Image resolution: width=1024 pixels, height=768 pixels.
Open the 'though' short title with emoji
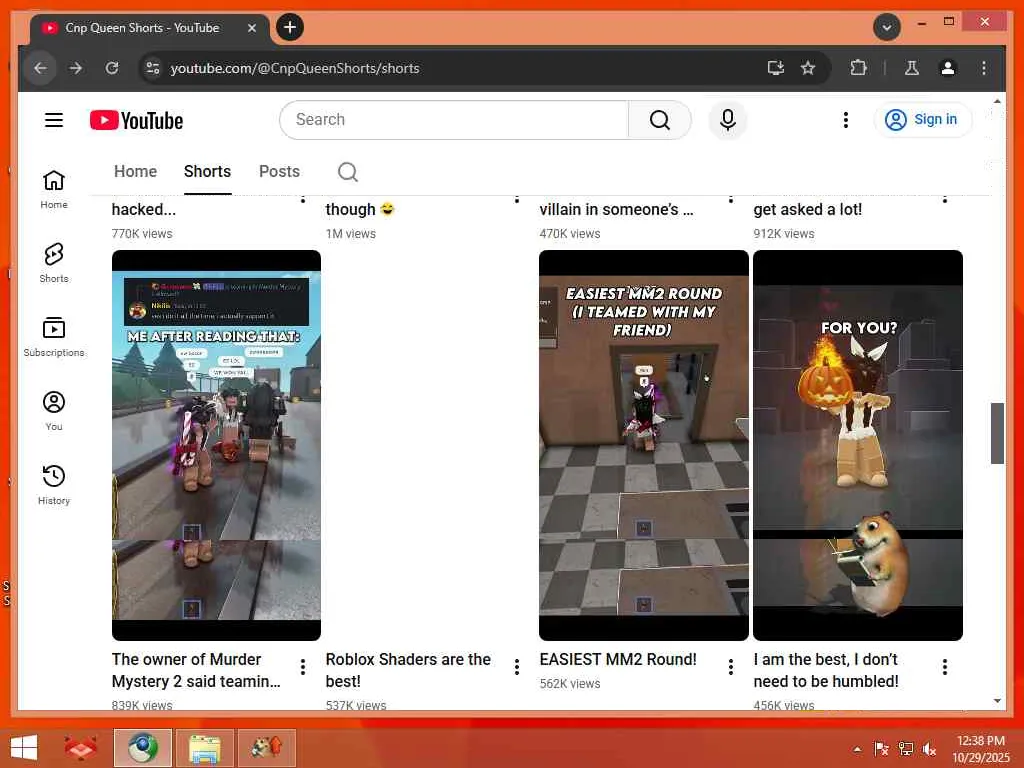pyautogui.click(x=360, y=209)
